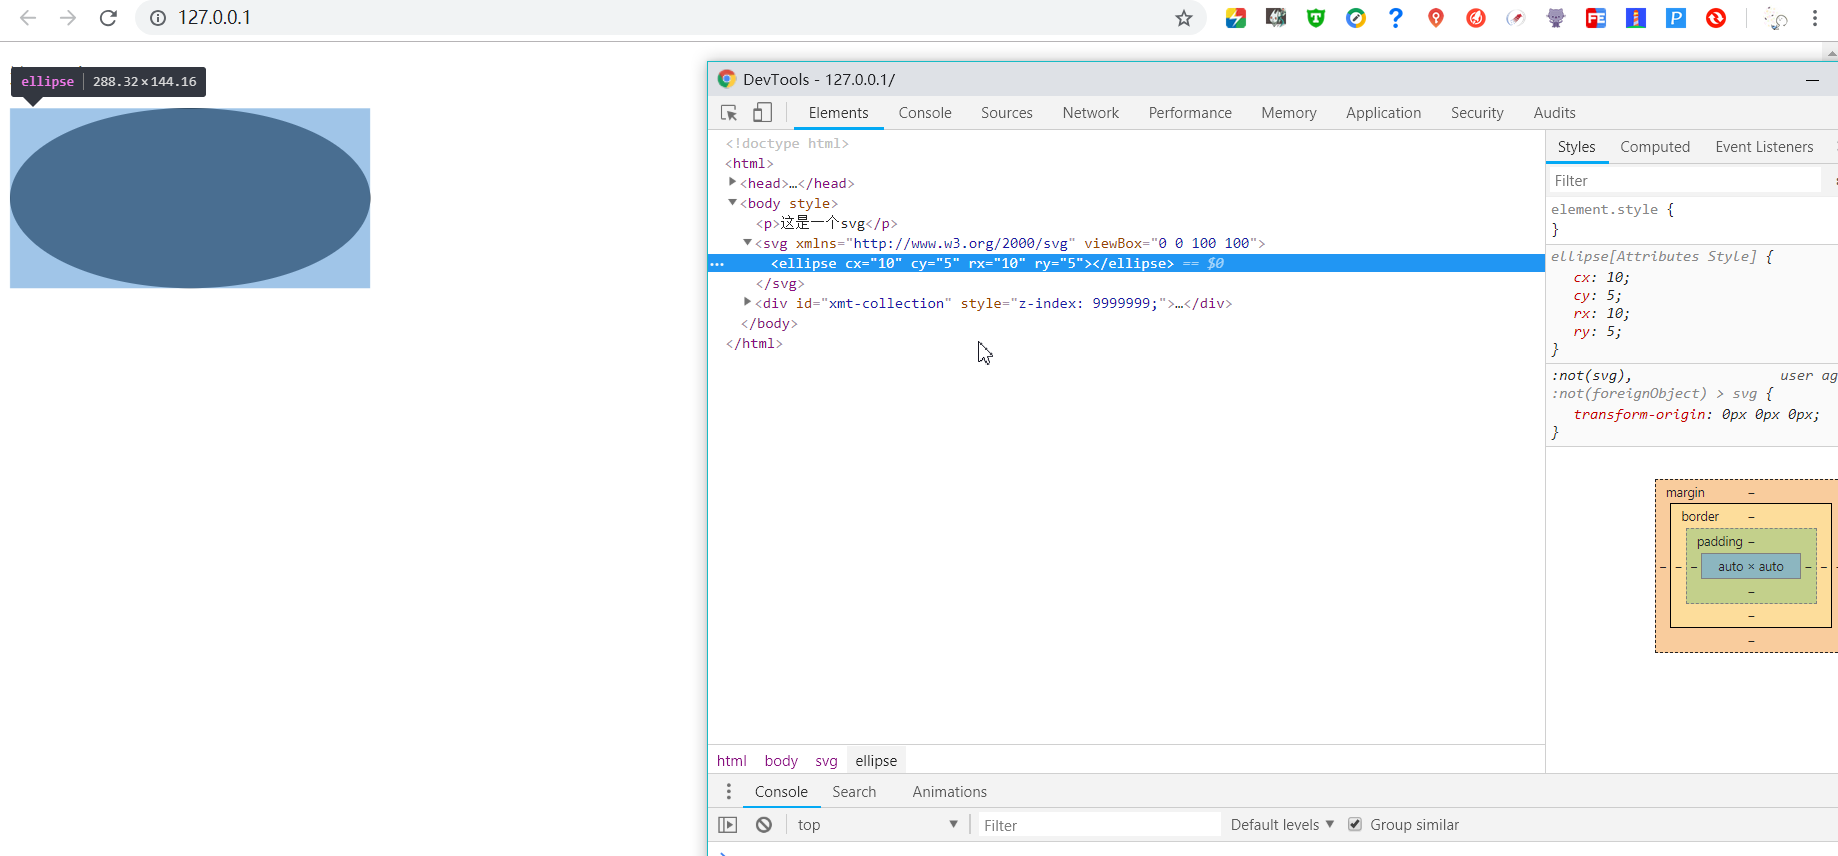Open the Audits tab
Image resolution: width=1838 pixels, height=856 pixels.
[x=1555, y=113]
